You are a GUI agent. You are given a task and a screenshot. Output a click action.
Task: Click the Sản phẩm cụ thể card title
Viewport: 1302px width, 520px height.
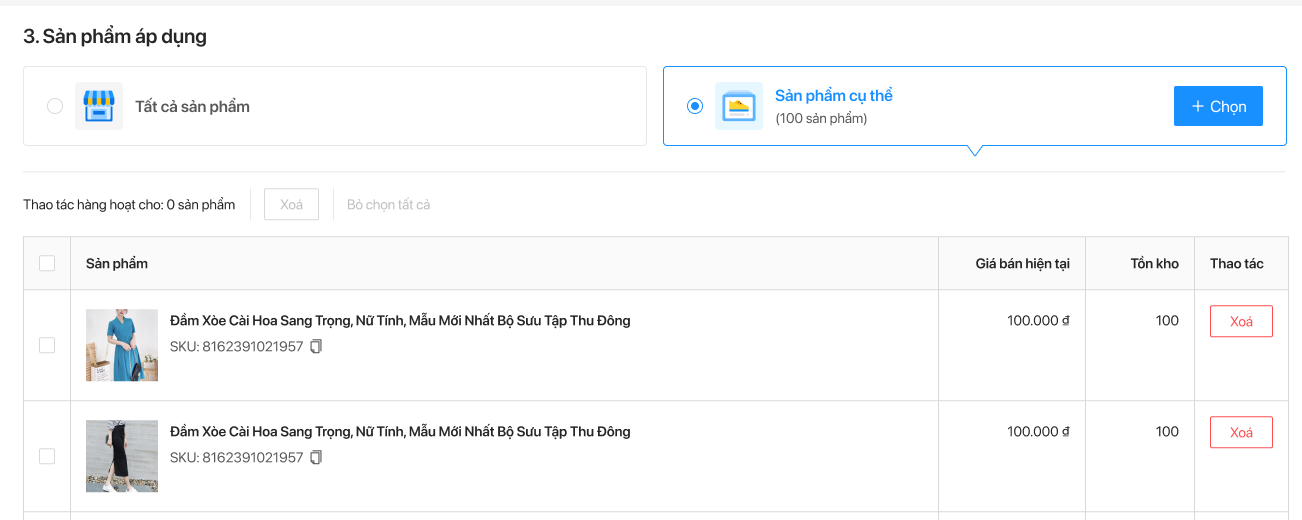[x=834, y=96]
